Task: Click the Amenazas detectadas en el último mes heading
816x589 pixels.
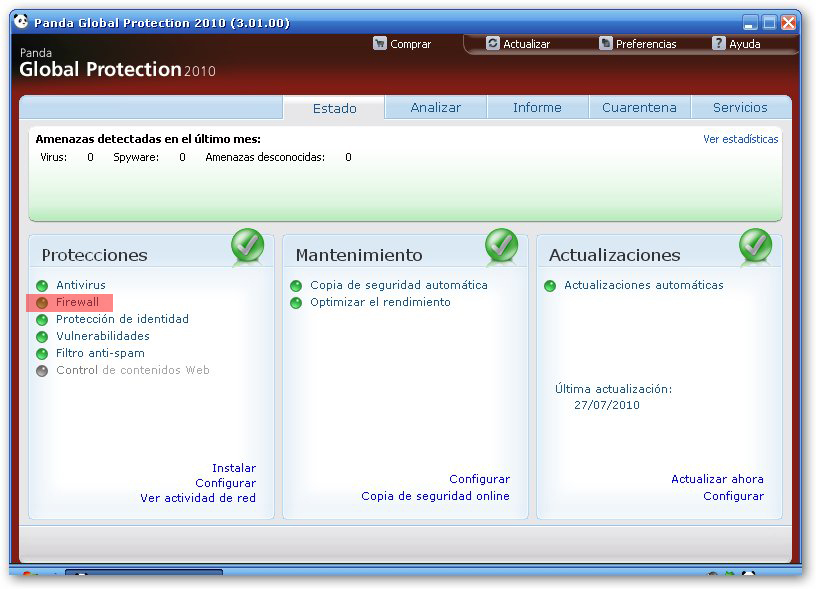Action: [148, 139]
